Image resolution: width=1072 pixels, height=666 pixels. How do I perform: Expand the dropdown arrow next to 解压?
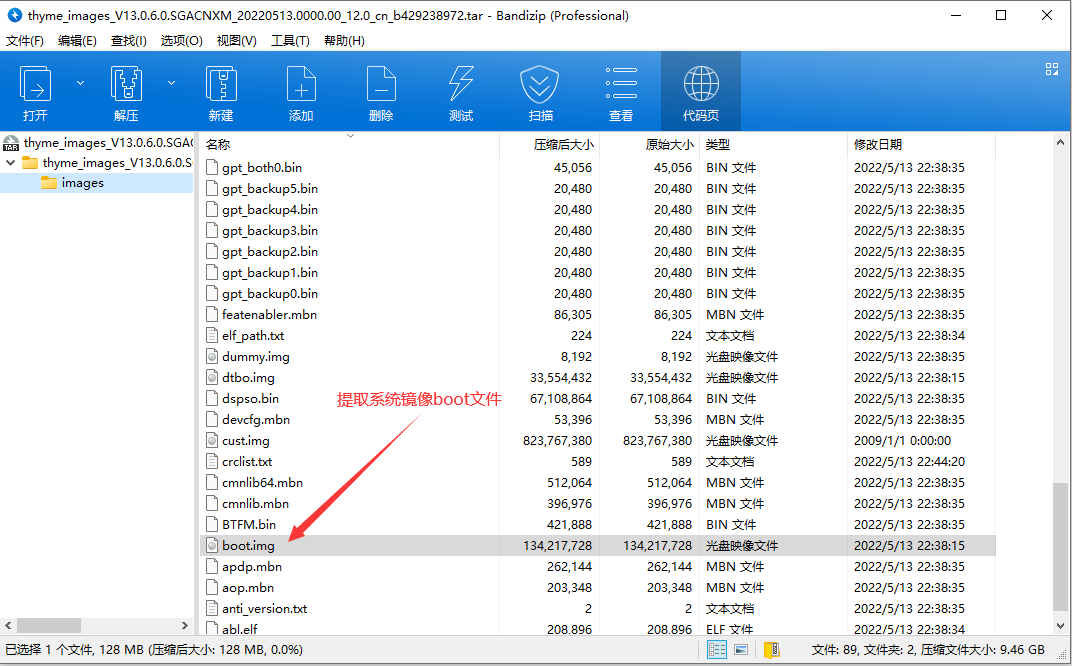pos(171,83)
